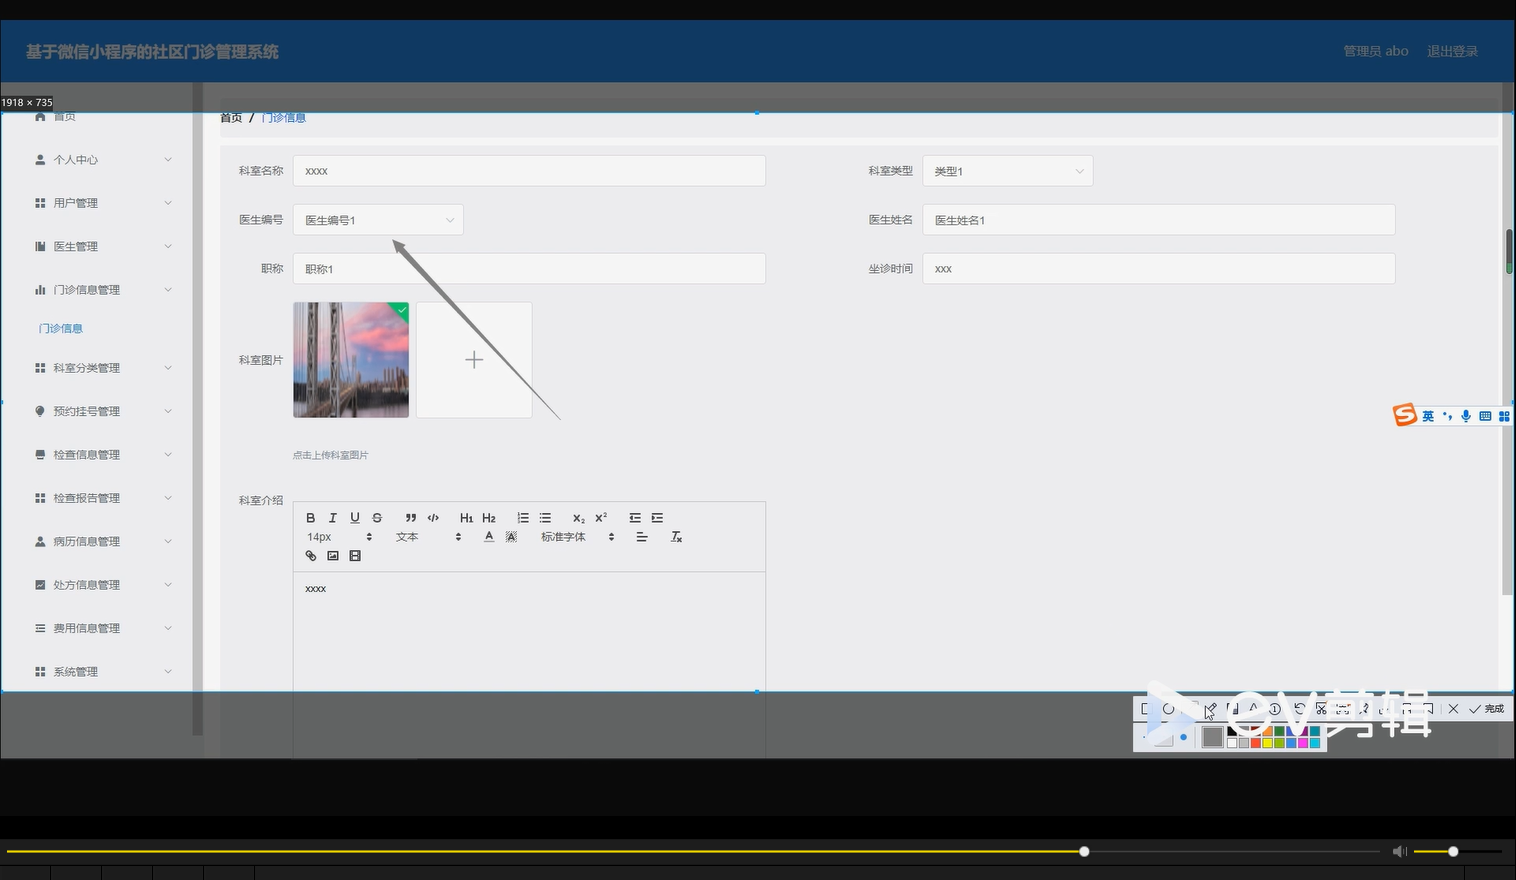Screen dimensions: 1516x880
Task: Select the pencil tool in screenshot toolbar
Action: (1211, 709)
